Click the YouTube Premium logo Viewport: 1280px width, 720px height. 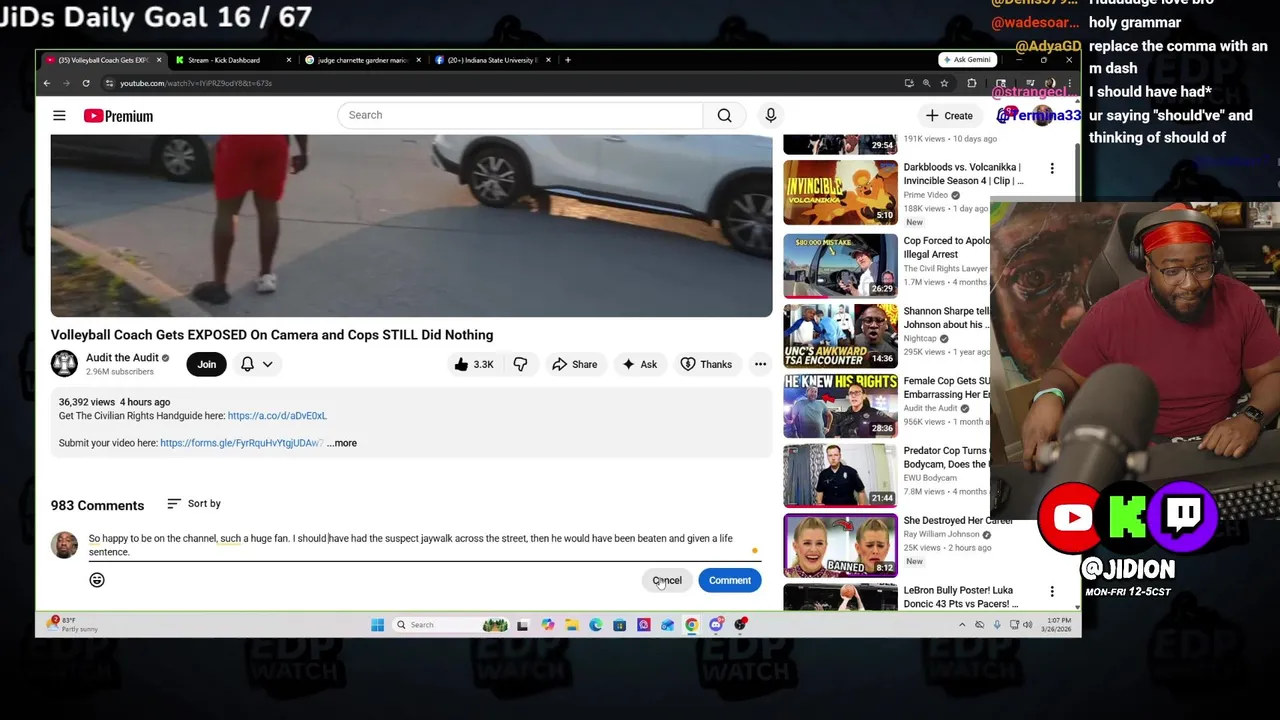pos(118,116)
